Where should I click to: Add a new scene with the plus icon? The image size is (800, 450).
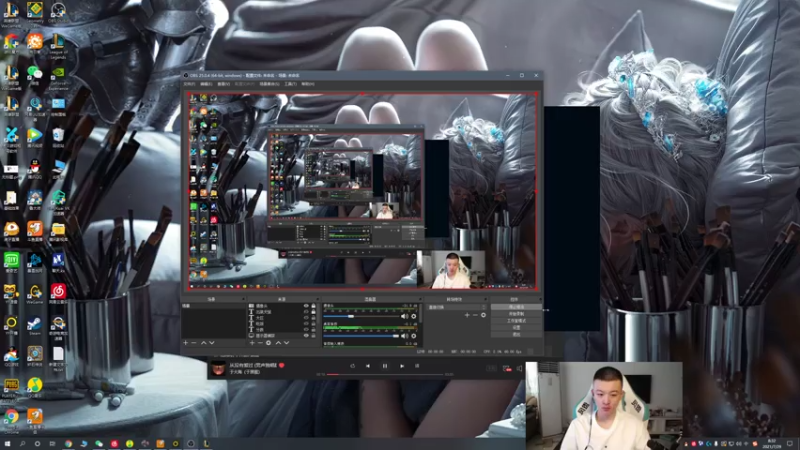(x=186, y=343)
